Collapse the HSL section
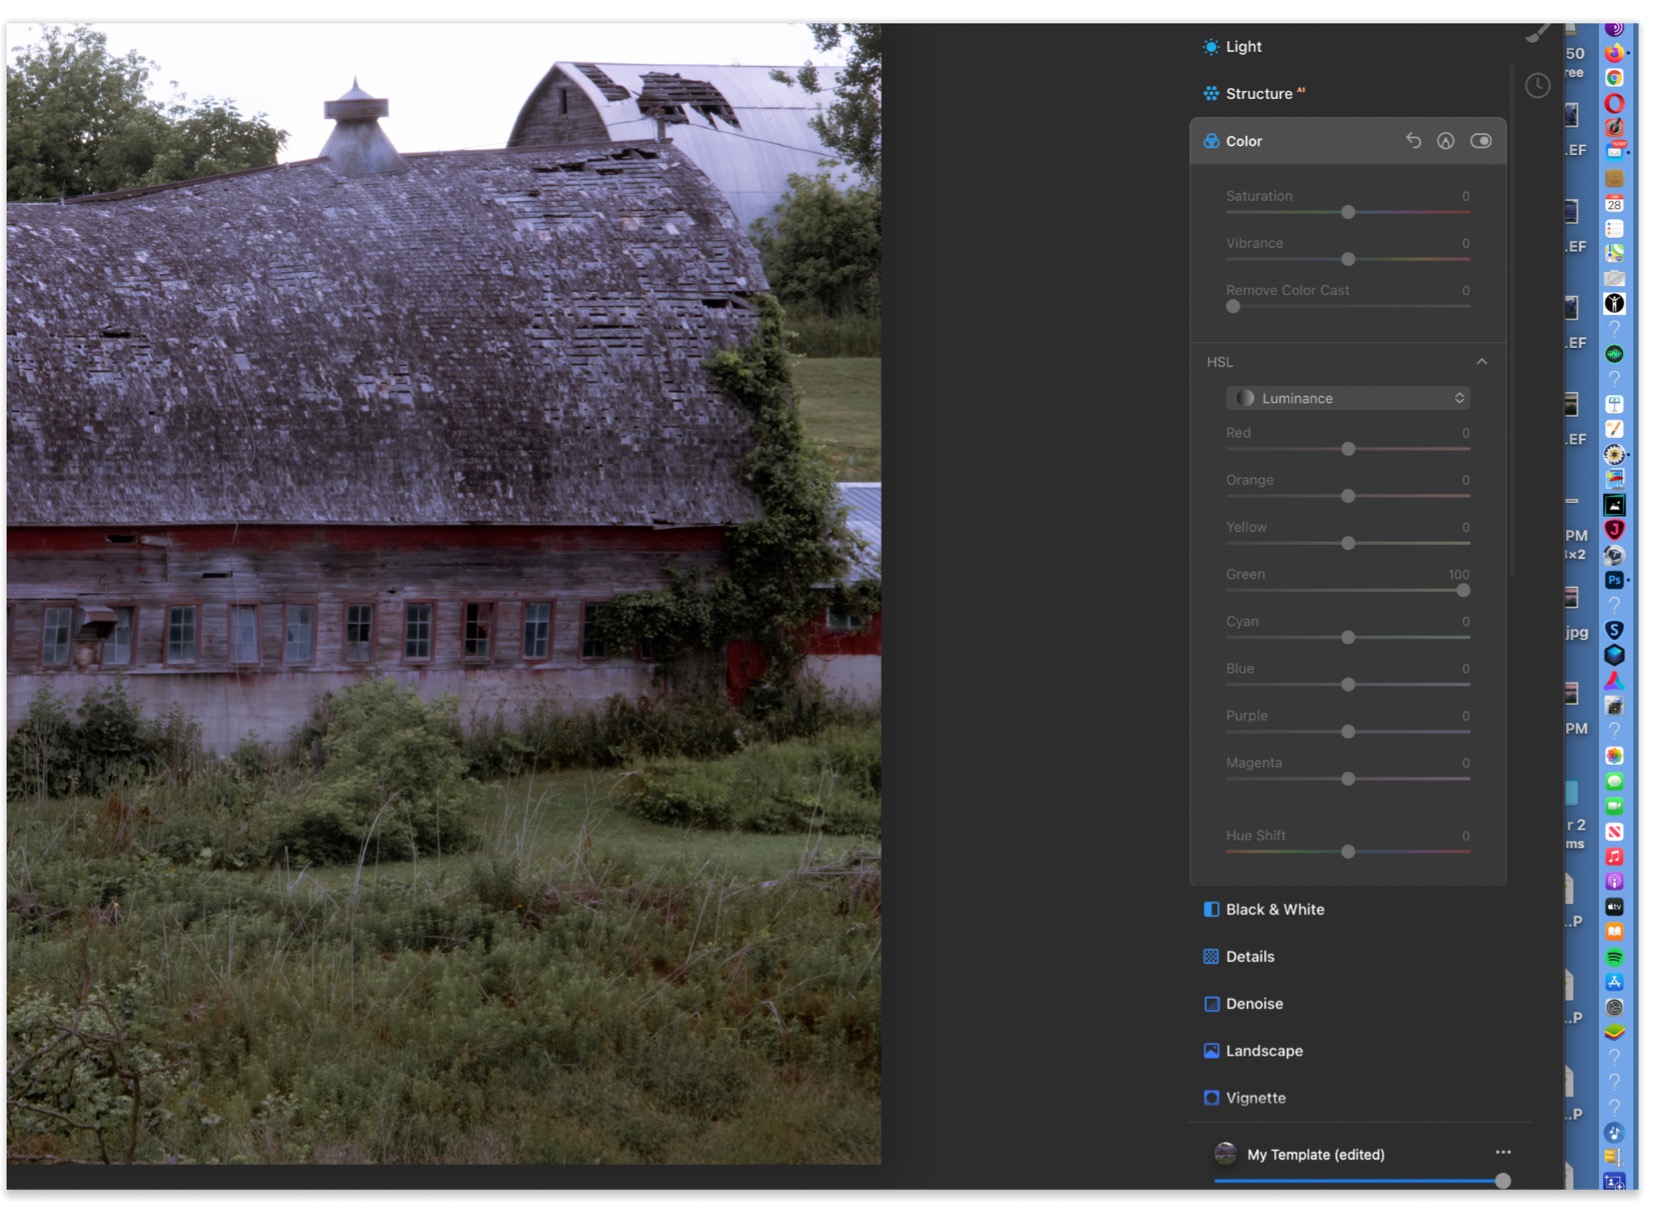 1483,361
